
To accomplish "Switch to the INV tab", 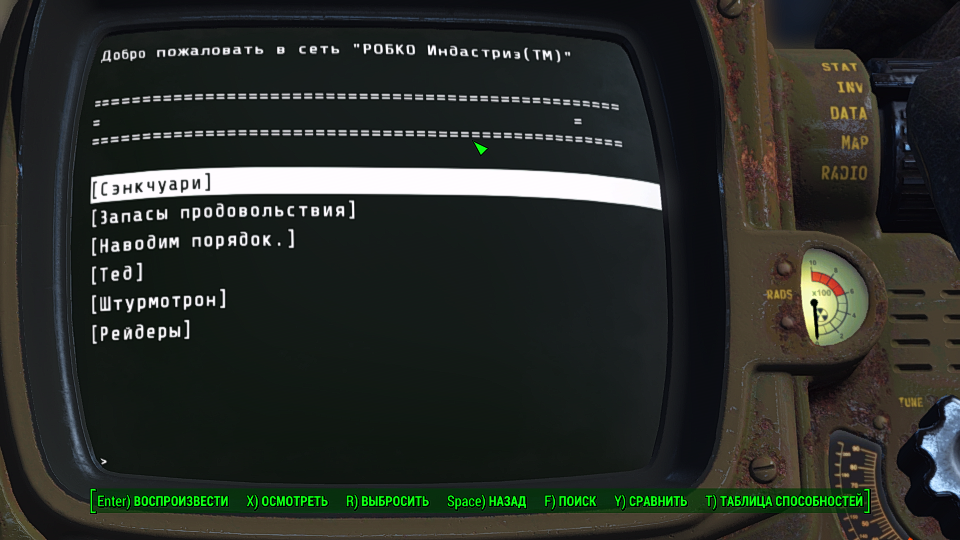I will [850, 88].
